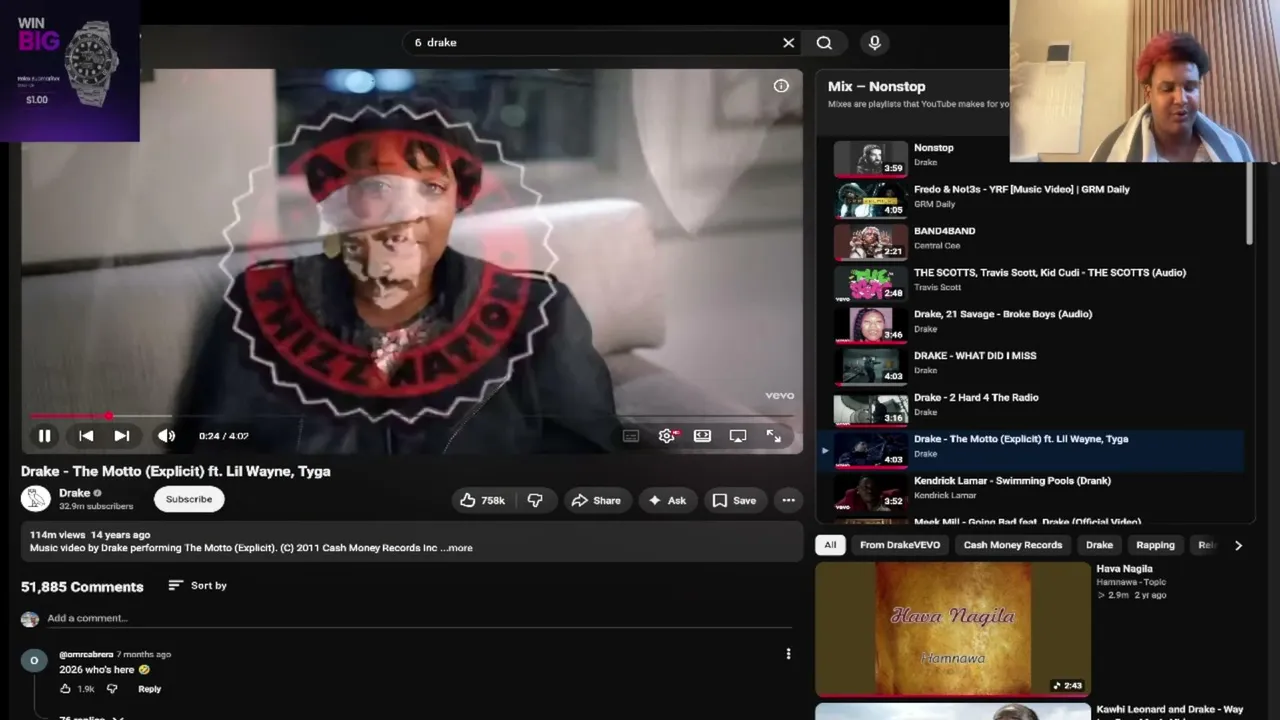Select the Rapping filter chip
Viewport: 1280px width, 720px height.
(x=1155, y=545)
